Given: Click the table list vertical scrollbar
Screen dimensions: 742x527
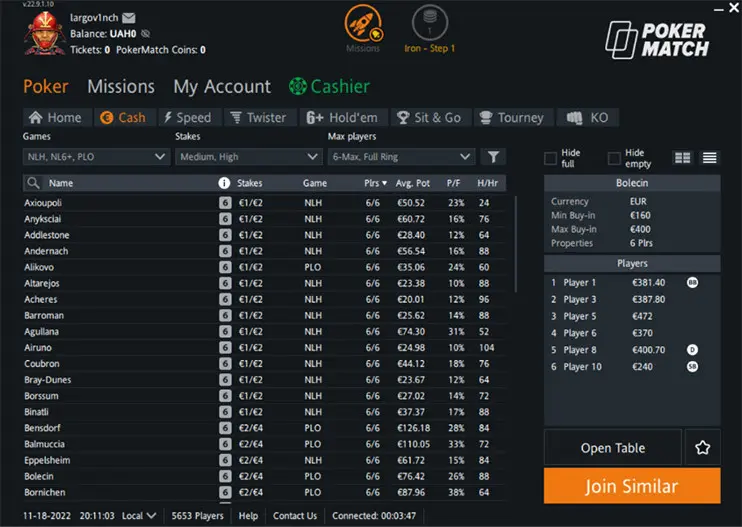Looking at the screenshot, I should click(515, 244).
